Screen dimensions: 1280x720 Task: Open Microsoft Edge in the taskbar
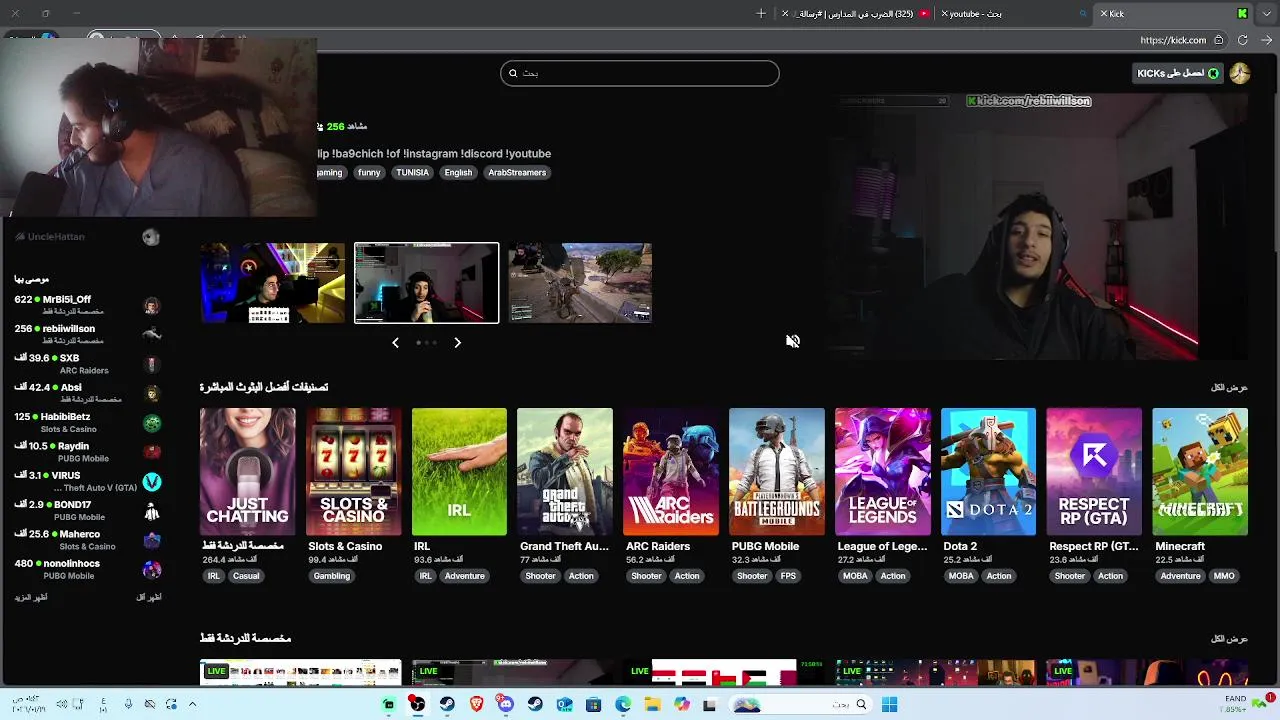coord(623,705)
